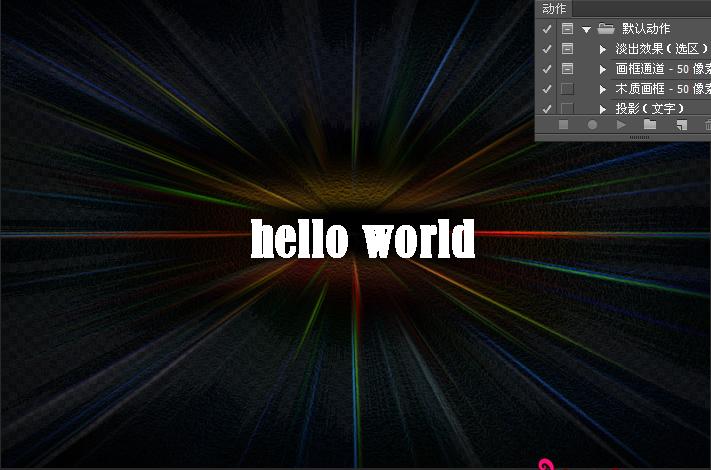Expand the 木质画框 - 50 像素 action

point(603,89)
